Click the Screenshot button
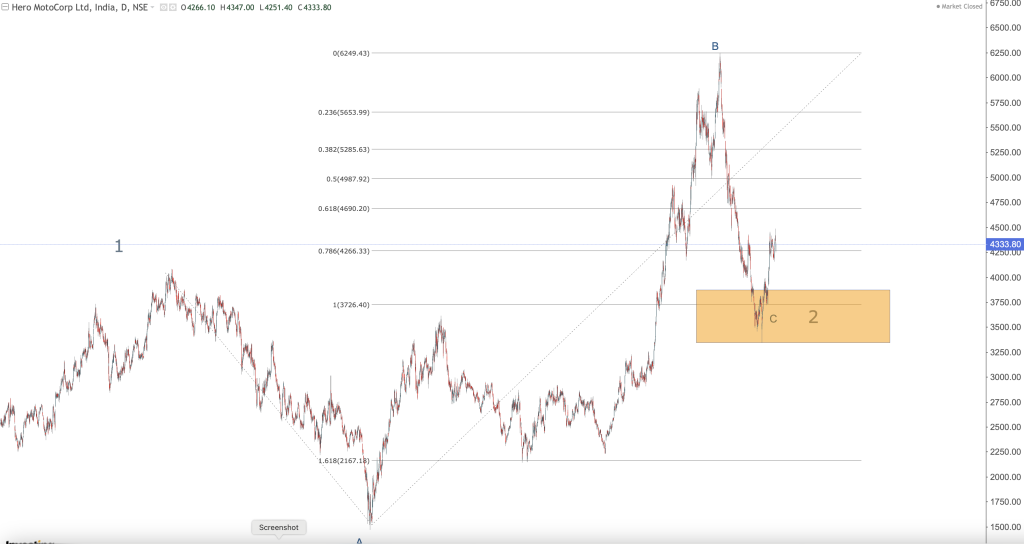1024x544 pixels. [x=279, y=528]
